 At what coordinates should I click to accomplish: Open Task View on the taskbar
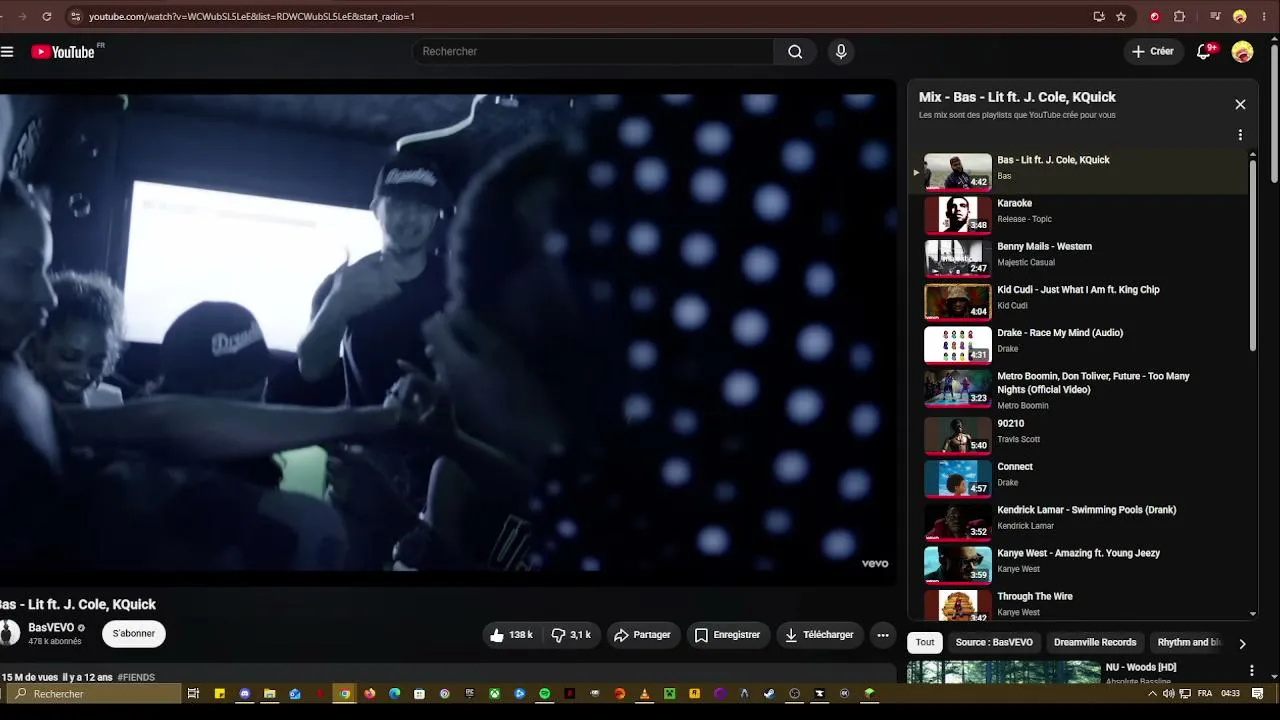coord(193,694)
